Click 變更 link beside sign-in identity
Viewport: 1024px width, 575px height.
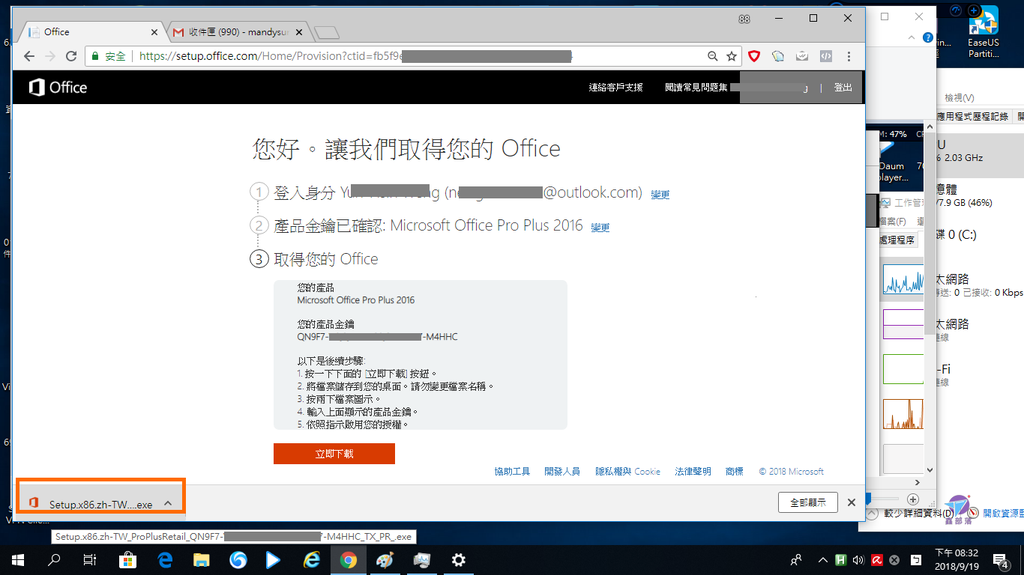point(660,195)
